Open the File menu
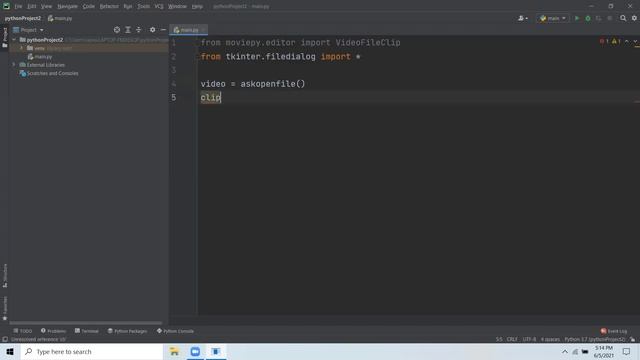This screenshot has height=360, width=640. point(18,7)
